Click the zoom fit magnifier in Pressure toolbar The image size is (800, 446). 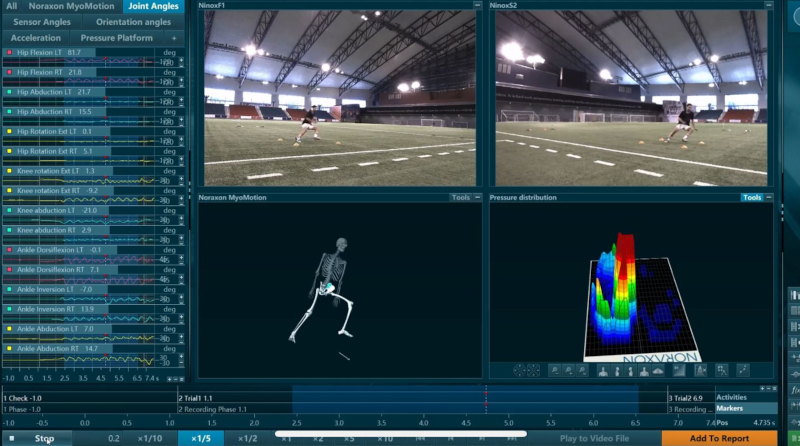pos(582,370)
